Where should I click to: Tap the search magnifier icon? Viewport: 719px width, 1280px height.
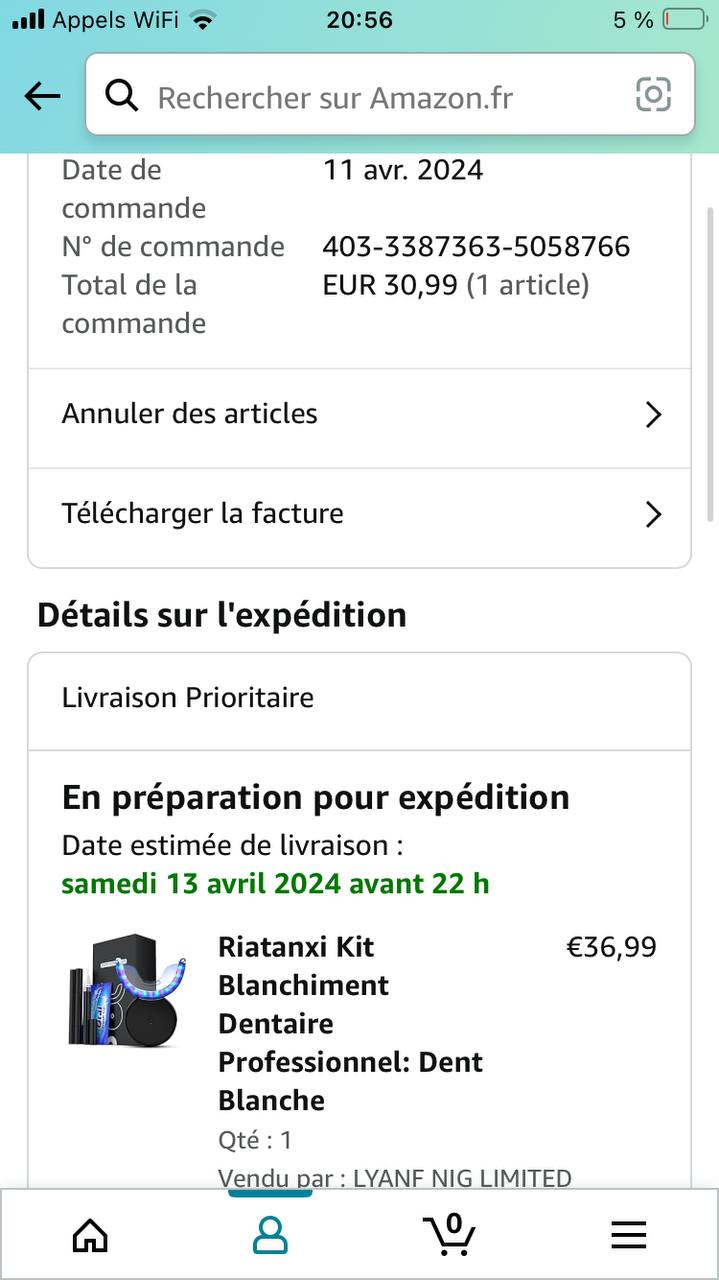point(122,96)
